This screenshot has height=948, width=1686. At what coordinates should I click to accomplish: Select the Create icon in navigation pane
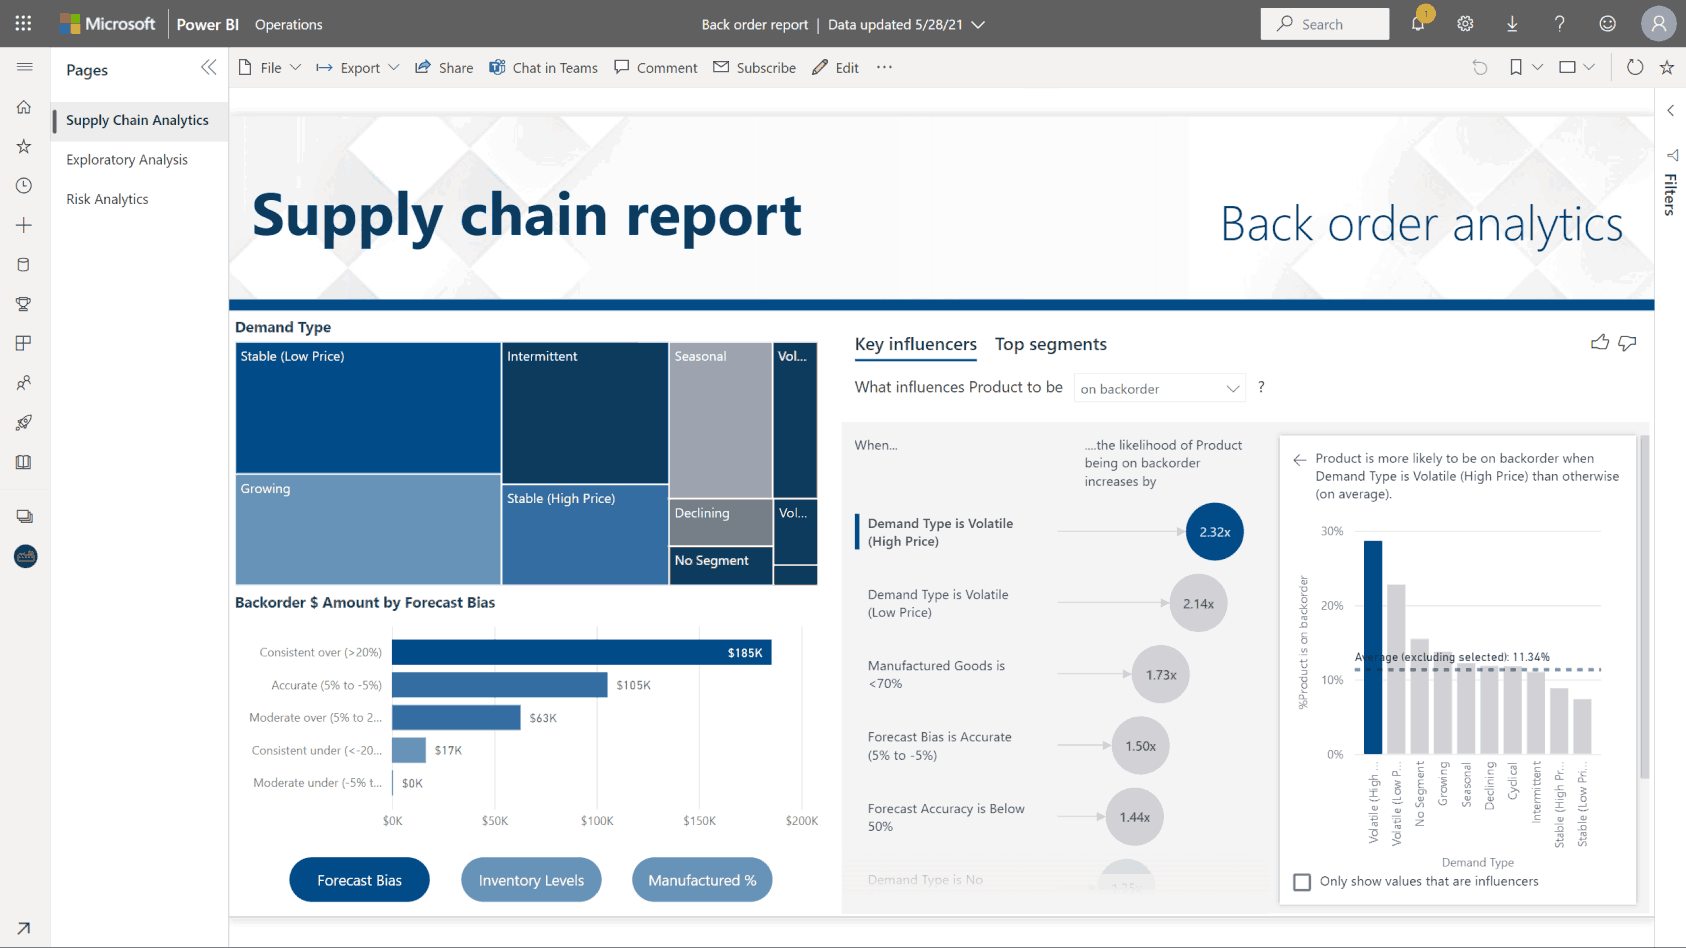click(x=24, y=225)
